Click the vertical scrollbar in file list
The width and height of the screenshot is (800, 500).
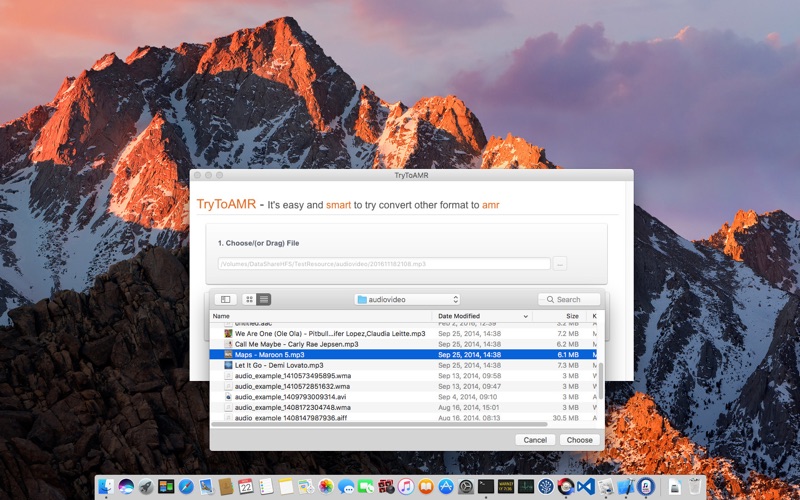[x=601, y=381]
